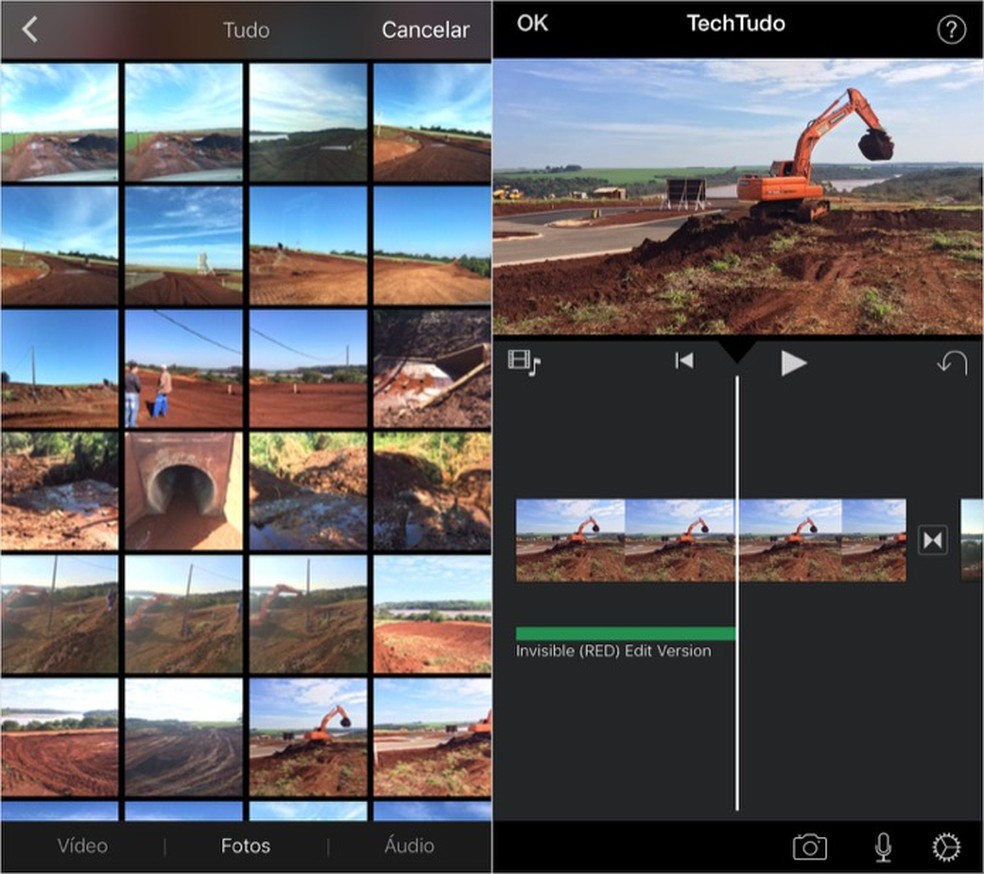Play the project preview
This screenshot has width=984, height=874.
click(793, 363)
